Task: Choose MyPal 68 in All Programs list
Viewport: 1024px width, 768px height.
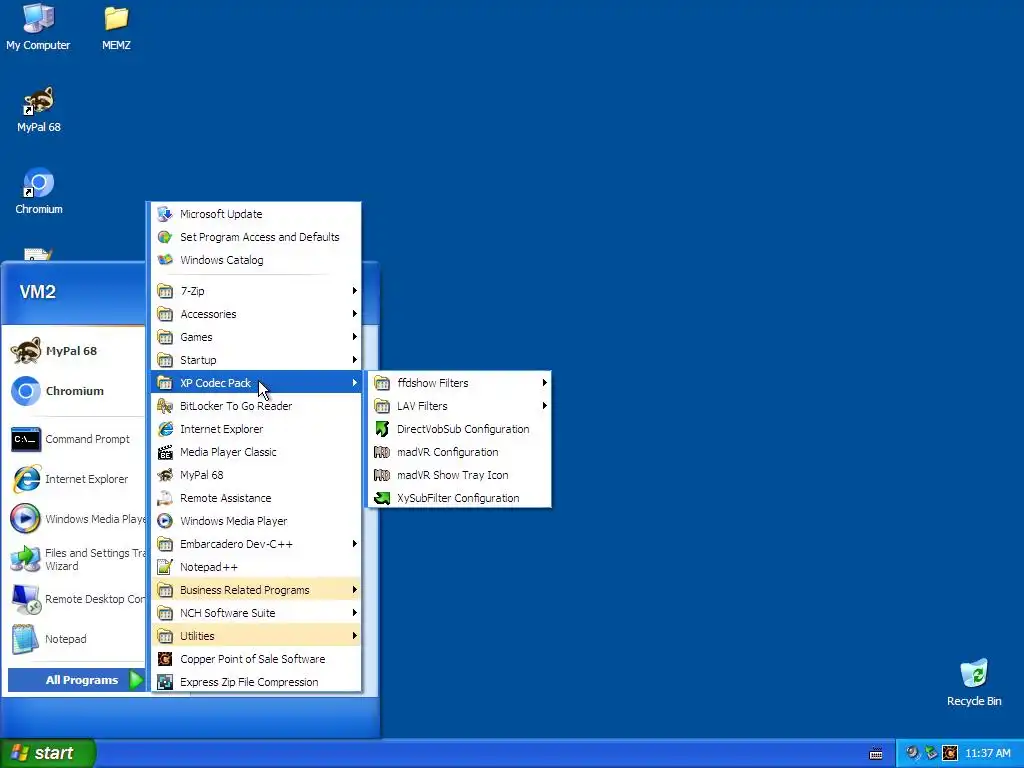Action: pyautogui.click(x=256, y=475)
